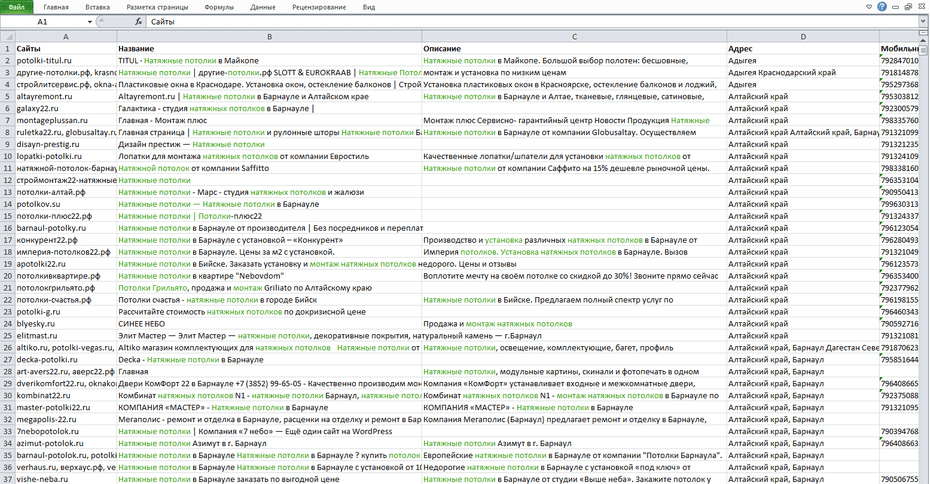Select row 1 header
The height and width of the screenshot is (484, 930).
point(7,49)
